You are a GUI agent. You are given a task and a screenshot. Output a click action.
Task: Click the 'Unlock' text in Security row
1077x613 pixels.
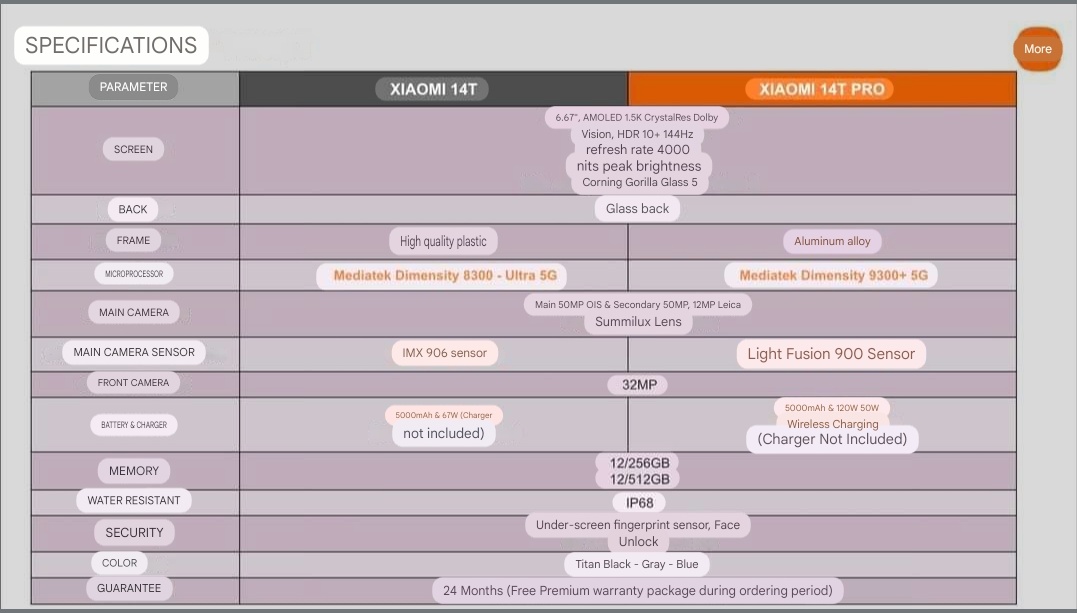[x=638, y=542]
